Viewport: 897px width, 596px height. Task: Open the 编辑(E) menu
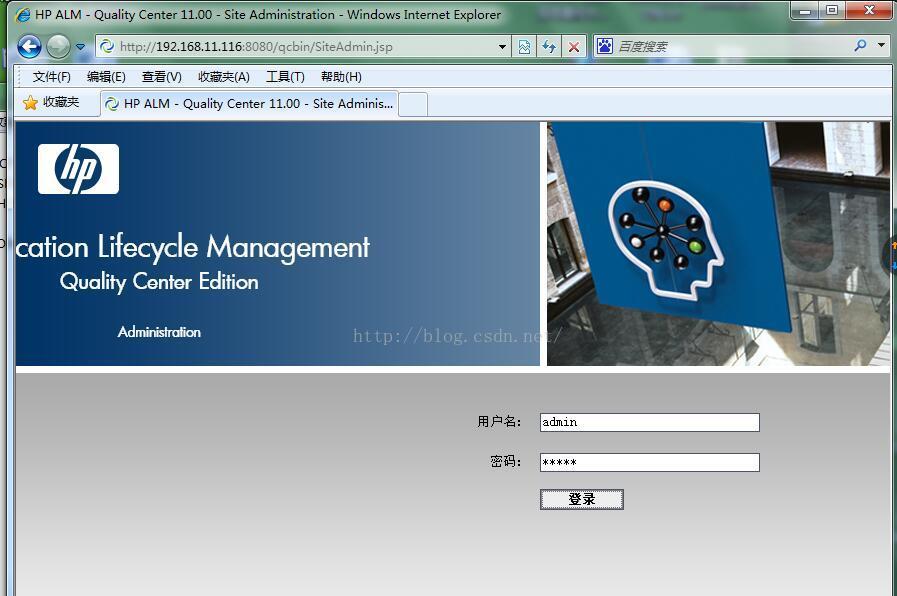[106, 77]
